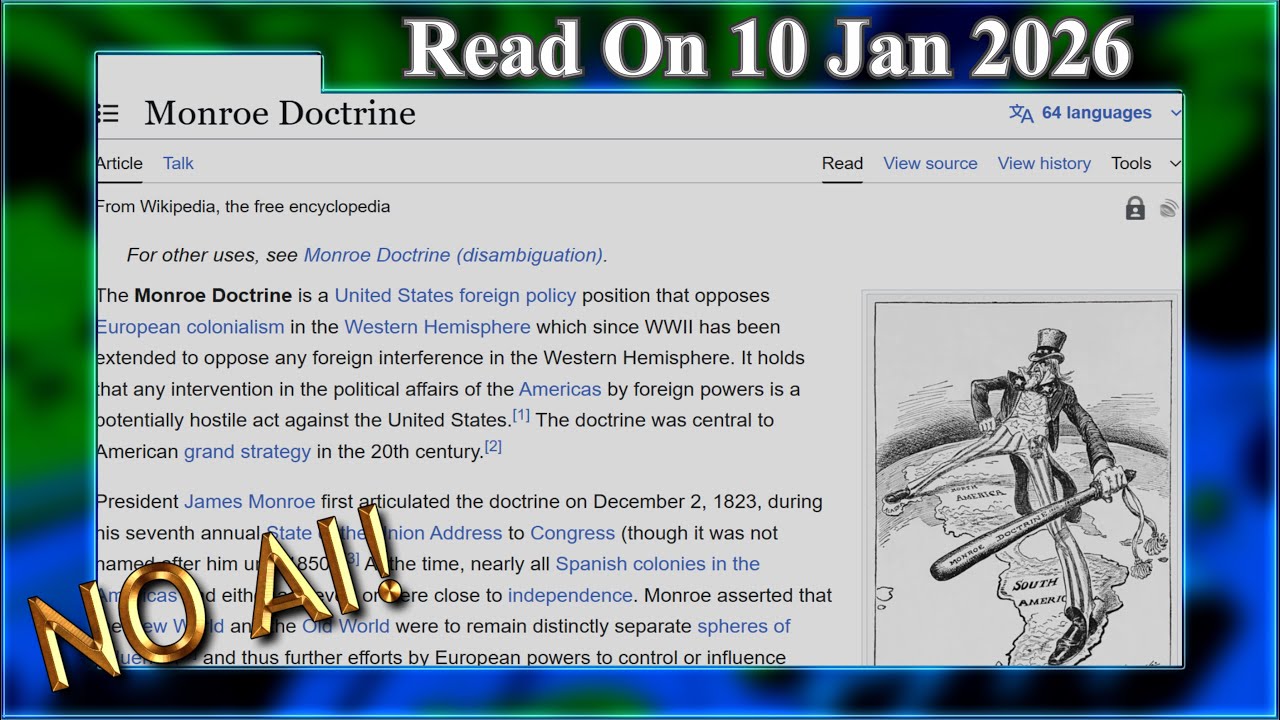The width and height of the screenshot is (1280, 720).
Task: Follow the independence link
Action: coord(570,595)
